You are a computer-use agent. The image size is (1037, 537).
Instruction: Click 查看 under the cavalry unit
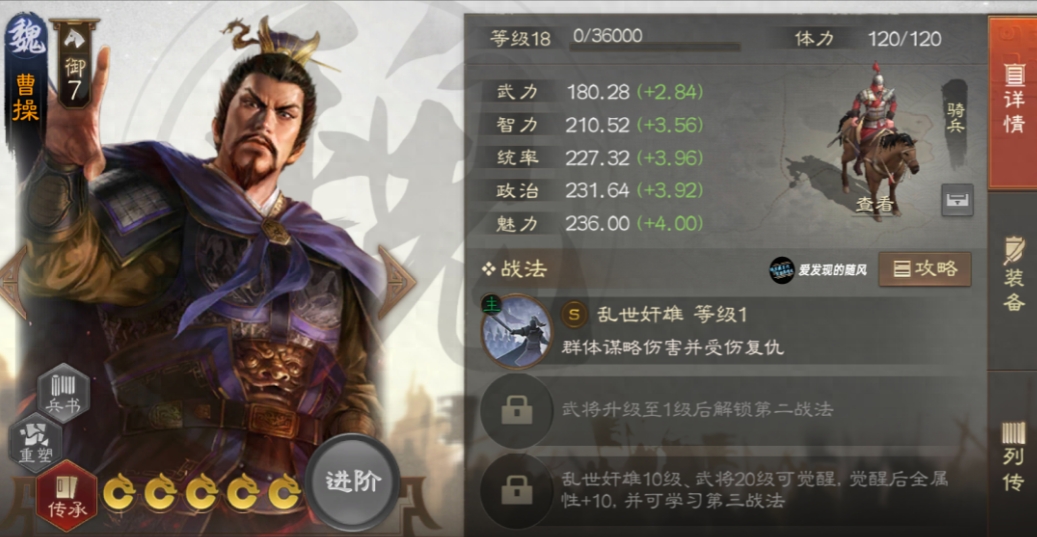pos(875,205)
